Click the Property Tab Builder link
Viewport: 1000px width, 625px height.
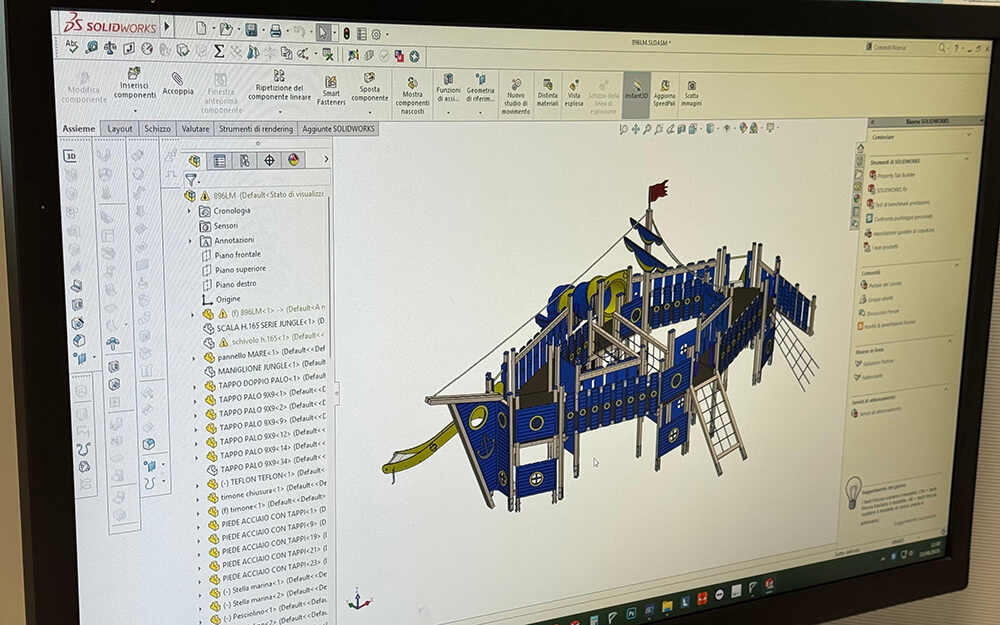(x=898, y=174)
